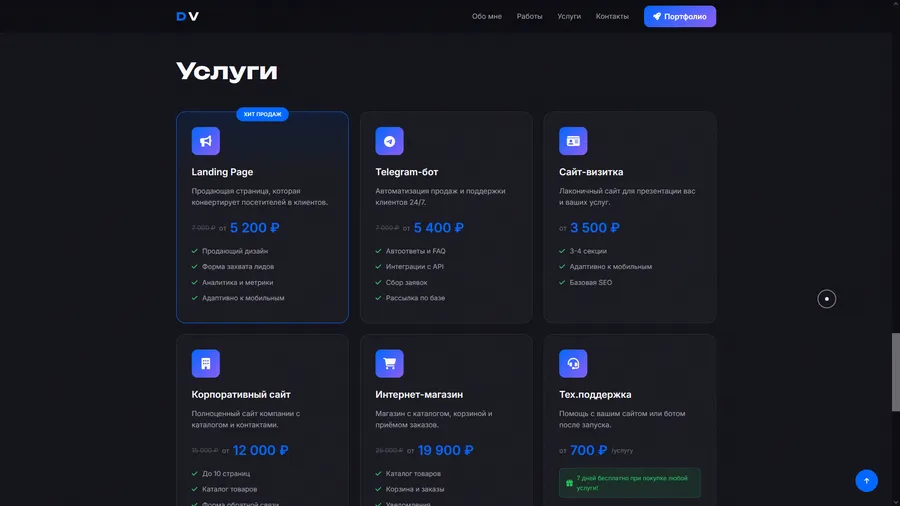This screenshot has width=900, height=506.
Task: Select the Landing Page title
Action: pyautogui.click(x=222, y=172)
